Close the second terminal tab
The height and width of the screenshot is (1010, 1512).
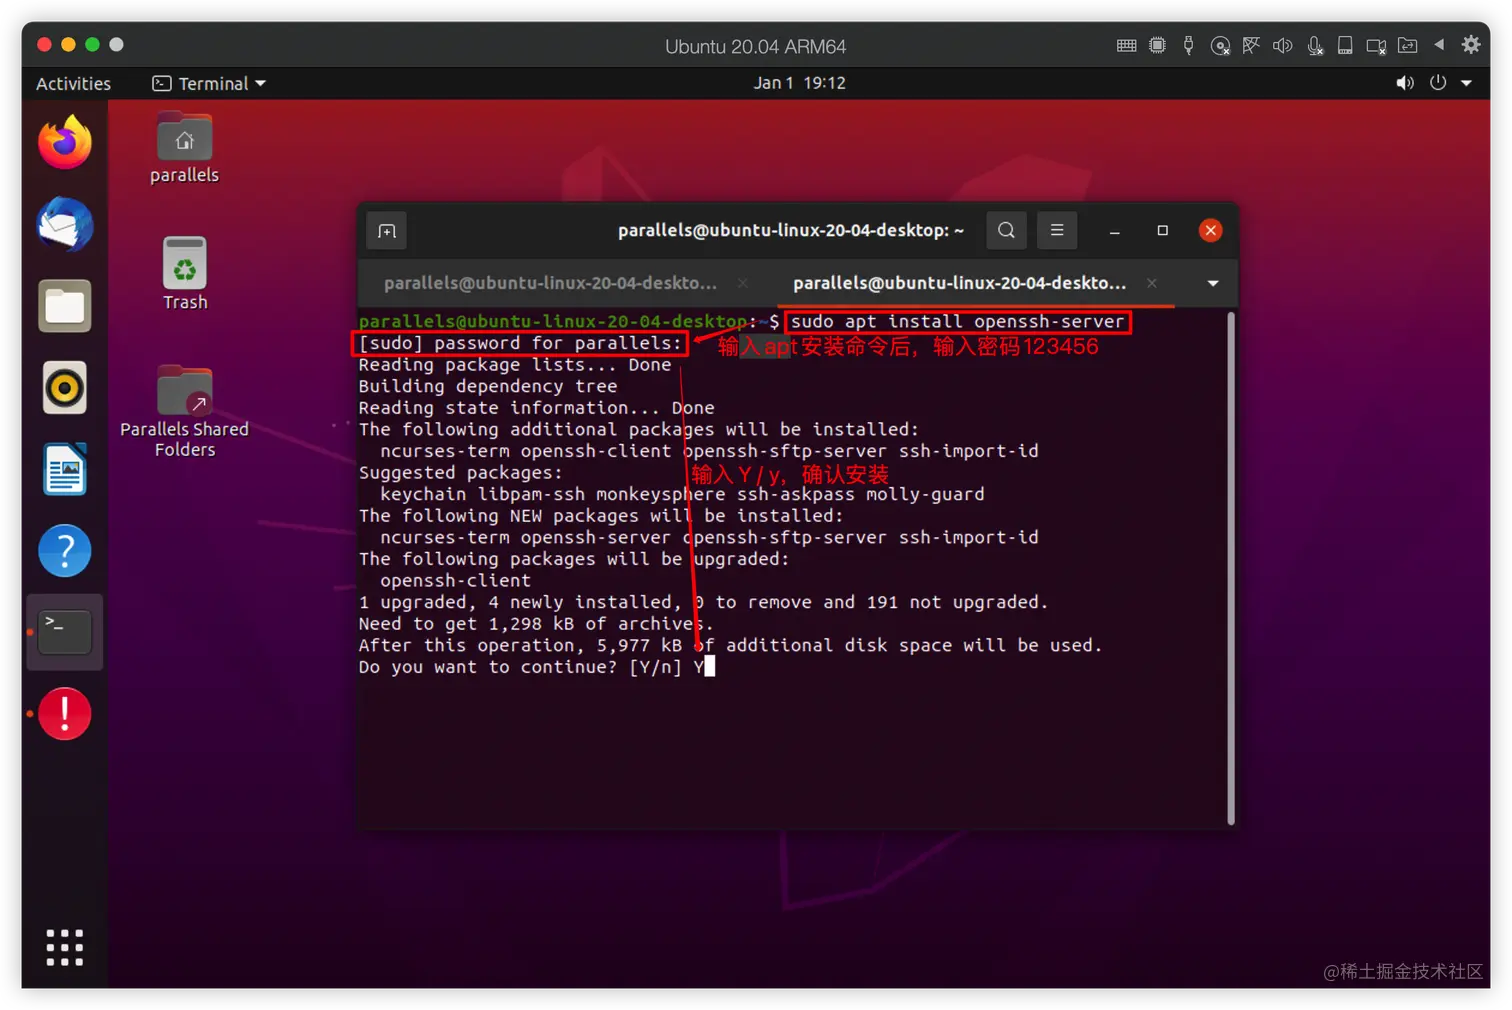point(1152,283)
